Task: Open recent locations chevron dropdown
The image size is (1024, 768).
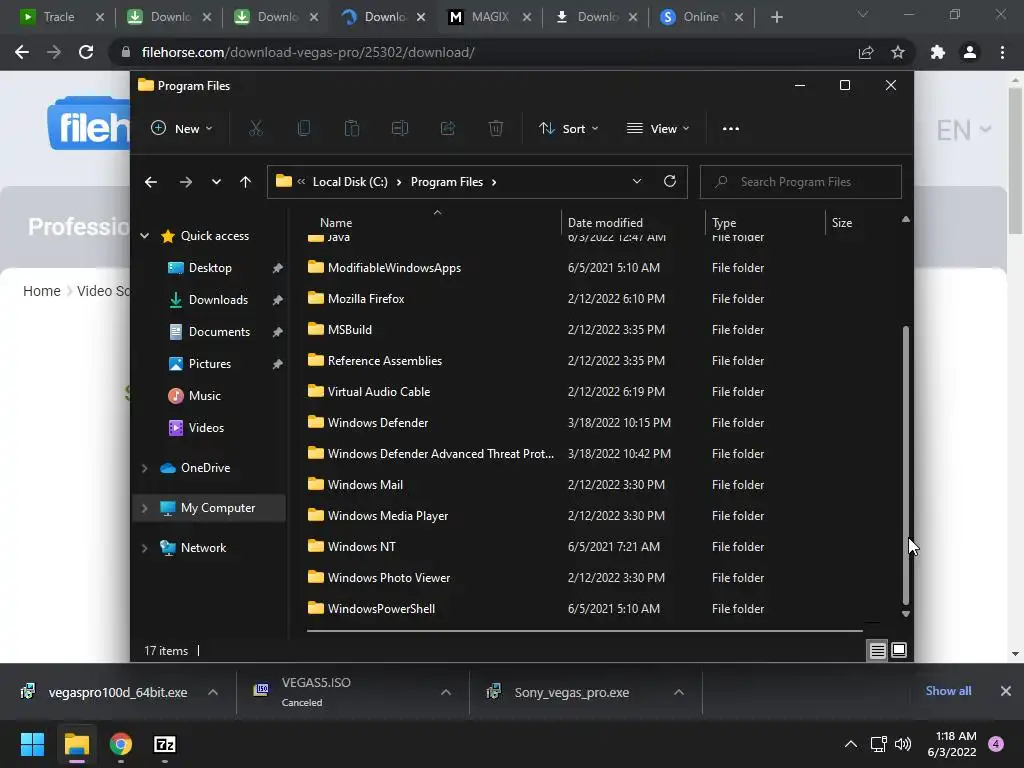Action: coord(216,182)
